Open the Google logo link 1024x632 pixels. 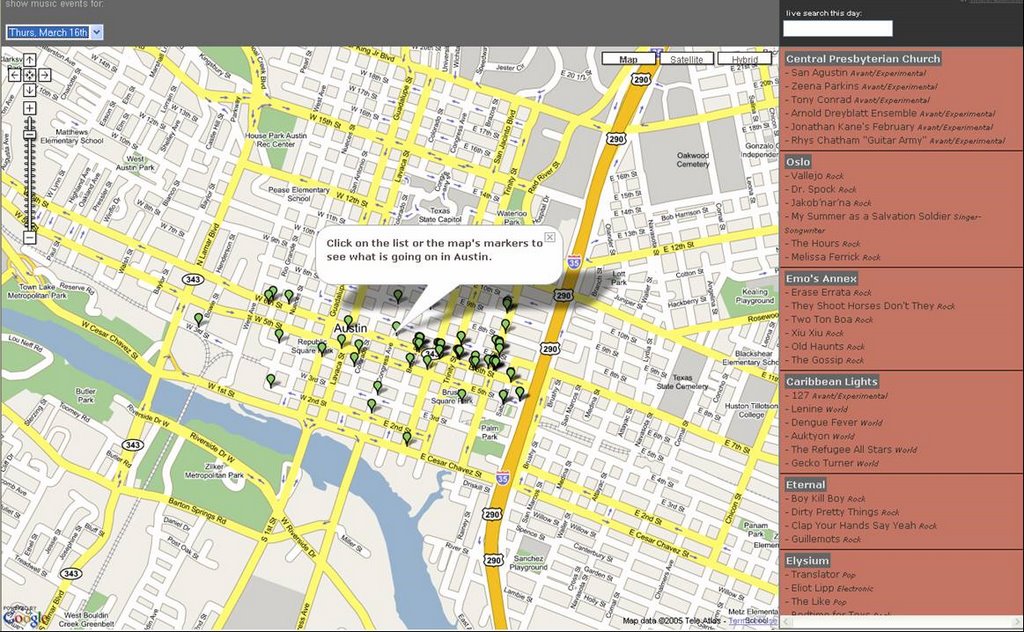coord(25,618)
